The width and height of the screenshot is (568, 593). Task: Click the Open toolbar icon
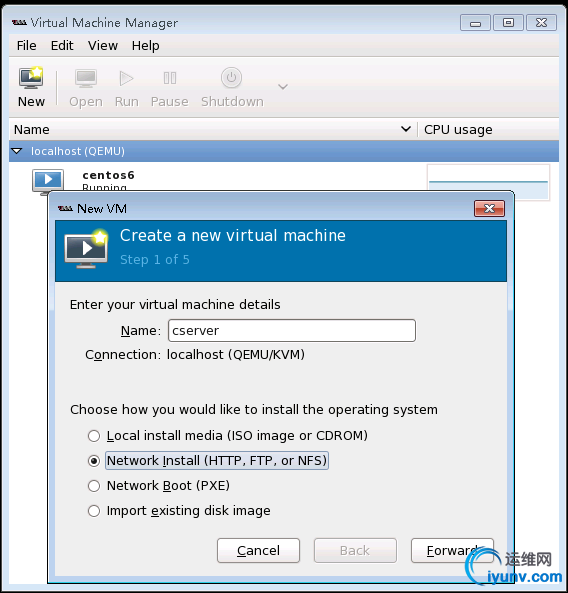pos(86,78)
